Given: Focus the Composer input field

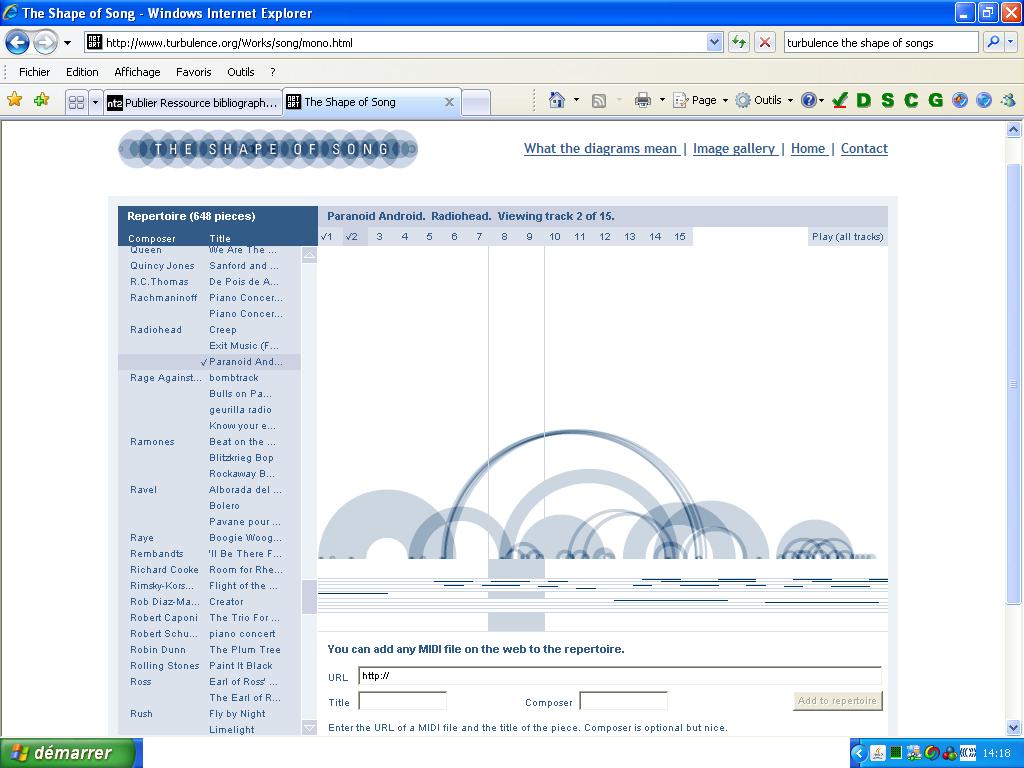Looking at the screenshot, I should point(624,701).
